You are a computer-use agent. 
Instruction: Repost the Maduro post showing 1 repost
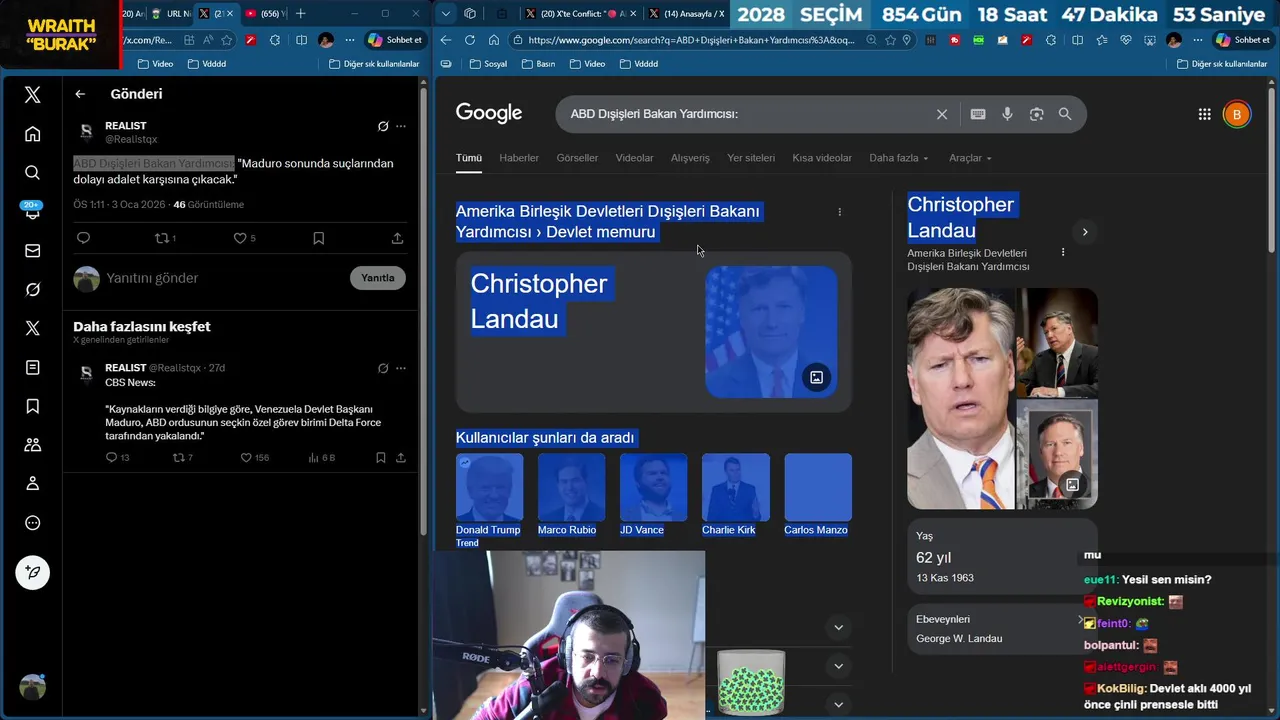[x=164, y=238]
